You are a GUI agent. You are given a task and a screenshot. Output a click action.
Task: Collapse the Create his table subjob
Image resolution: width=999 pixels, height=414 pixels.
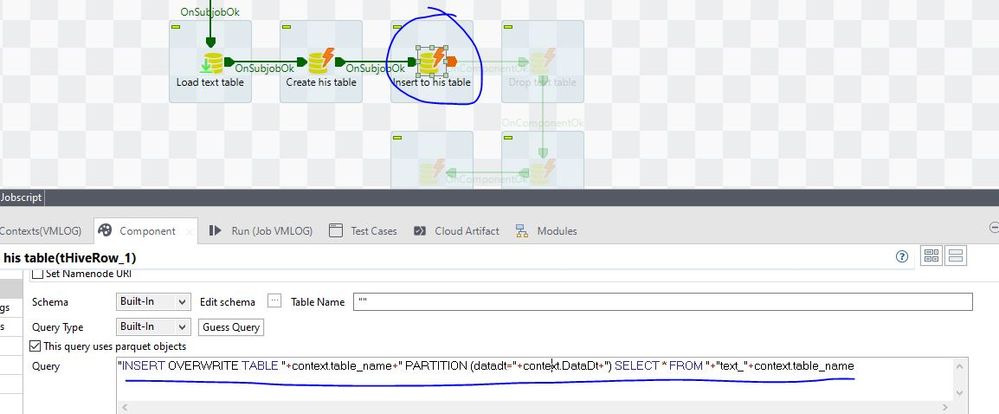287,27
